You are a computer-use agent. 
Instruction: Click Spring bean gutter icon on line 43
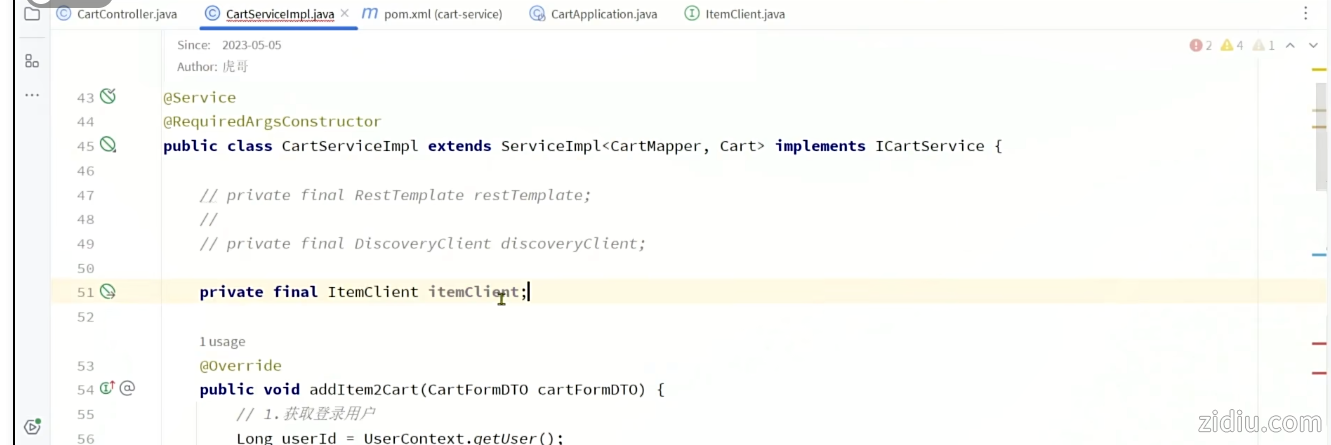108,97
